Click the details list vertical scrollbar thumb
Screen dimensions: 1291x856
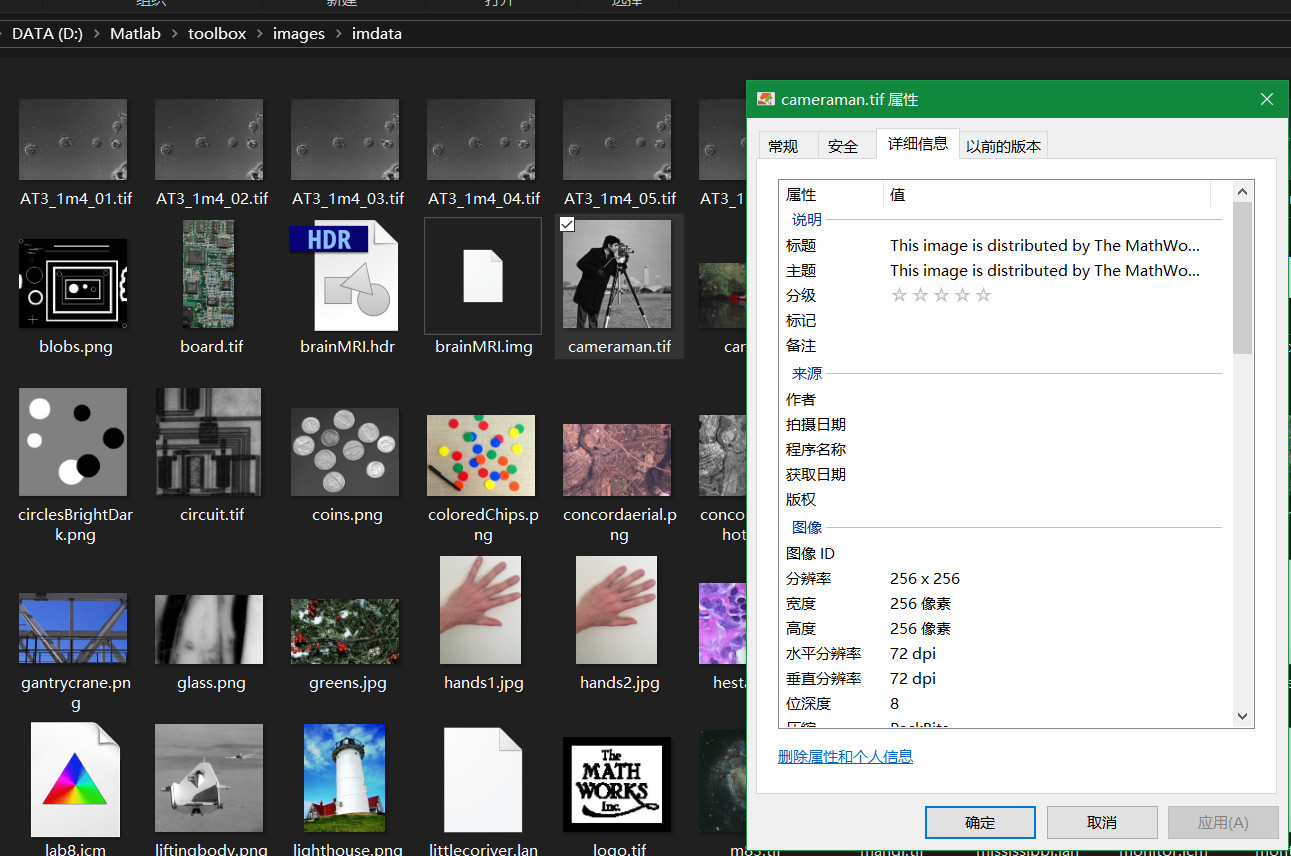(x=1243, y=278)
